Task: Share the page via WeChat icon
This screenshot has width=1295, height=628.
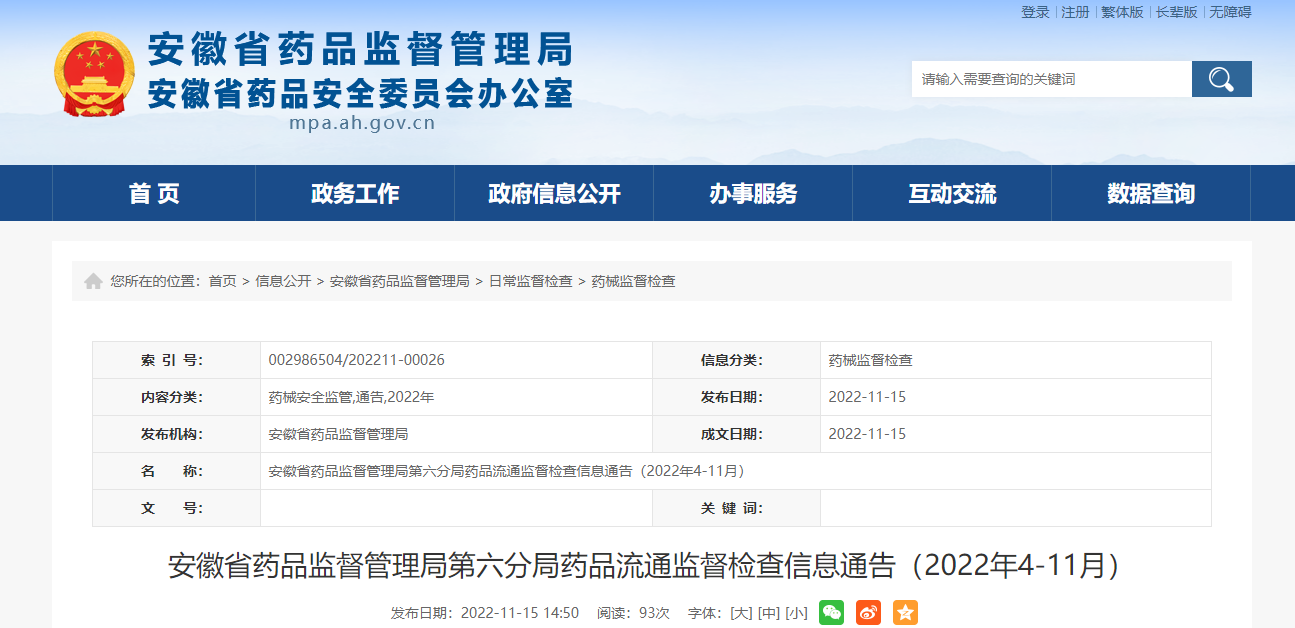Action: [x=831, y=612]
